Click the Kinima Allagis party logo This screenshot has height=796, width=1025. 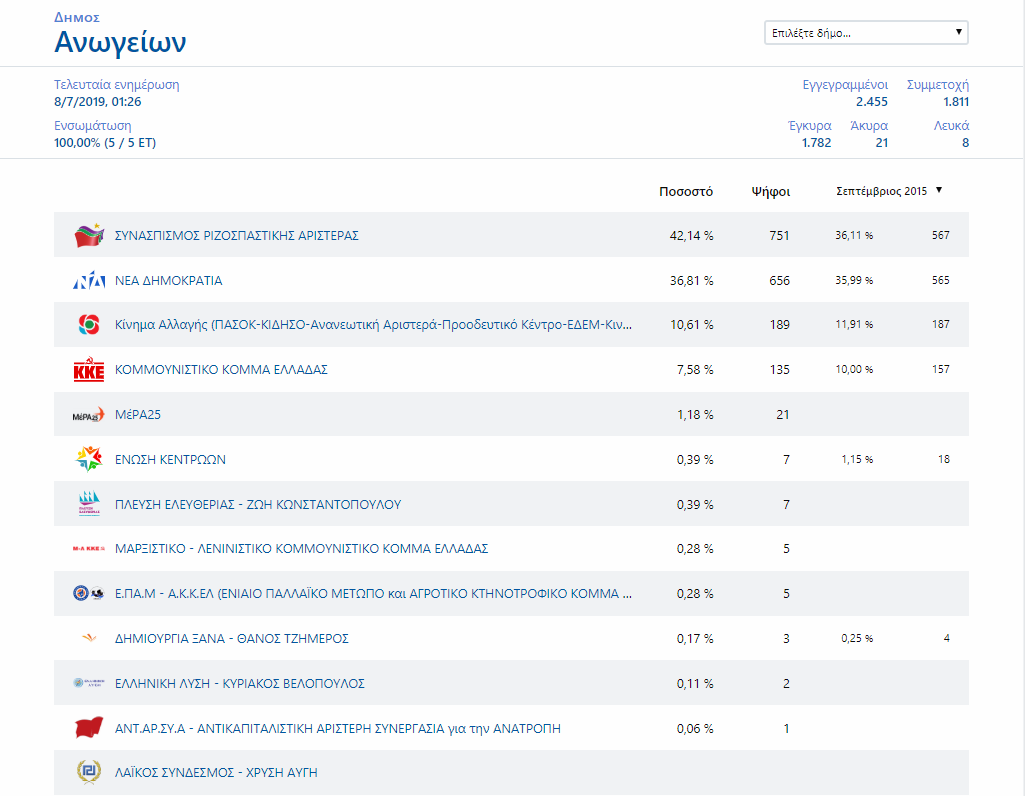click(x=89, y=325)
